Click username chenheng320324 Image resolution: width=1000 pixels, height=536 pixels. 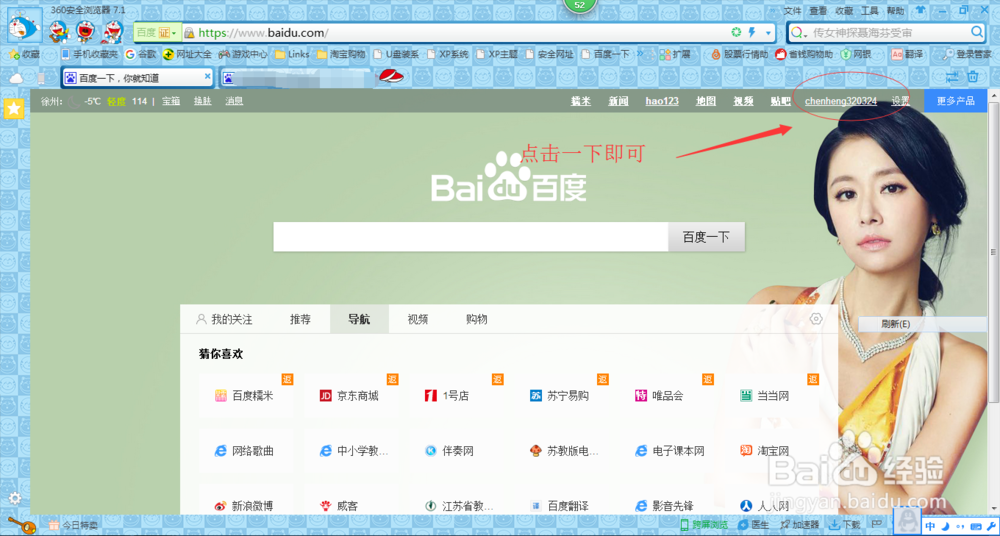pos(841,101)
